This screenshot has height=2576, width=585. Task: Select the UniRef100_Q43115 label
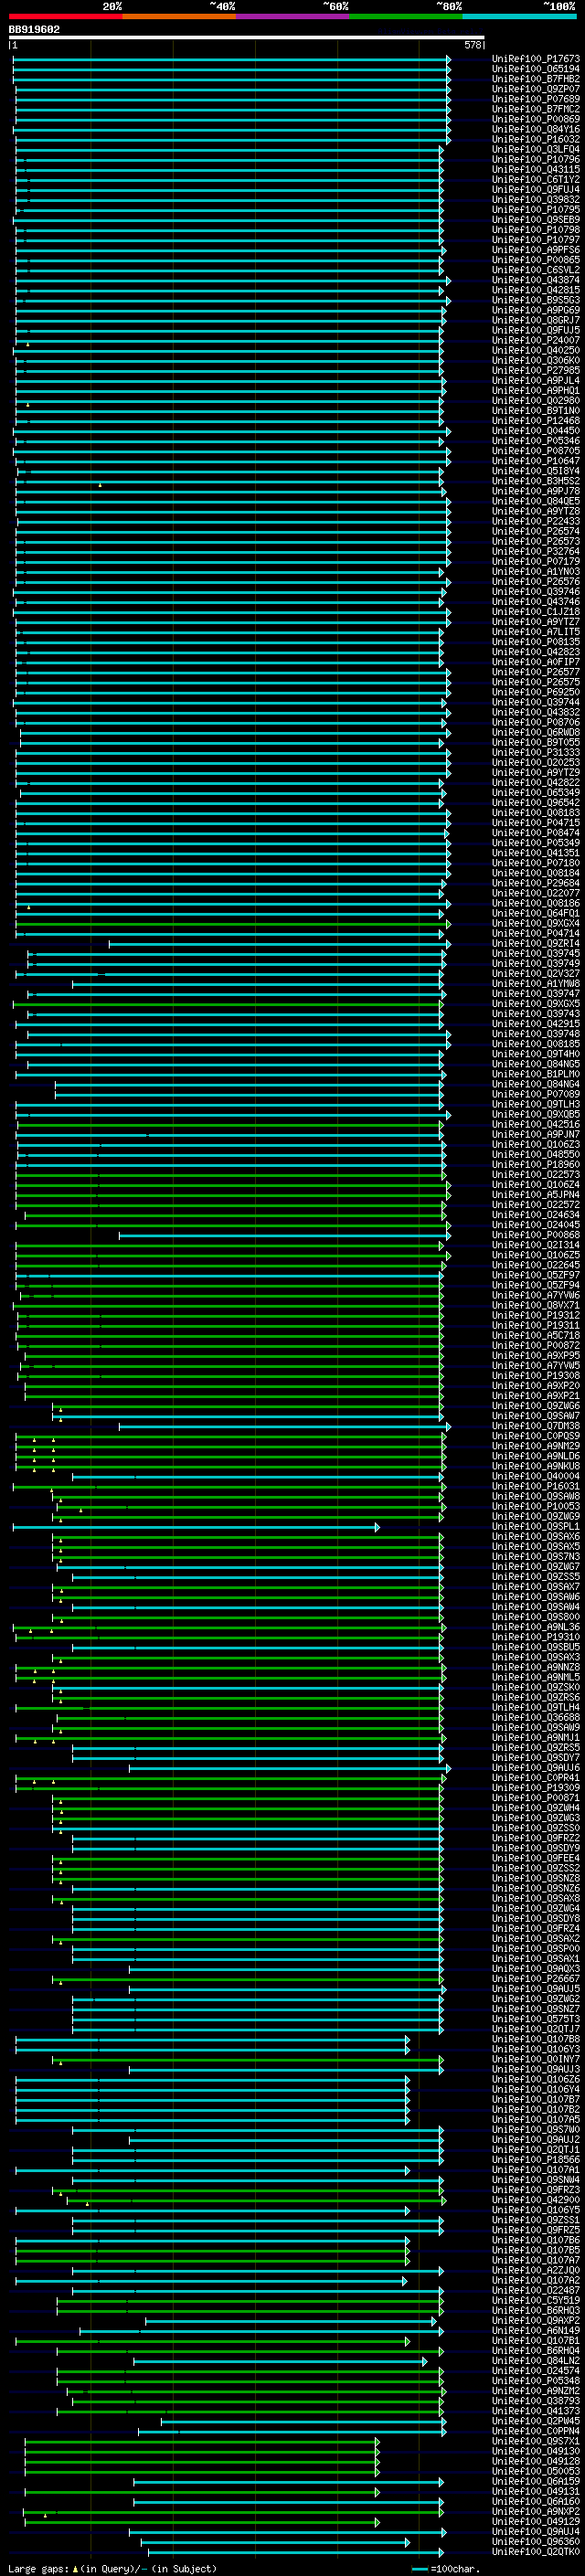pyautogui.click(x=536, y=169)
